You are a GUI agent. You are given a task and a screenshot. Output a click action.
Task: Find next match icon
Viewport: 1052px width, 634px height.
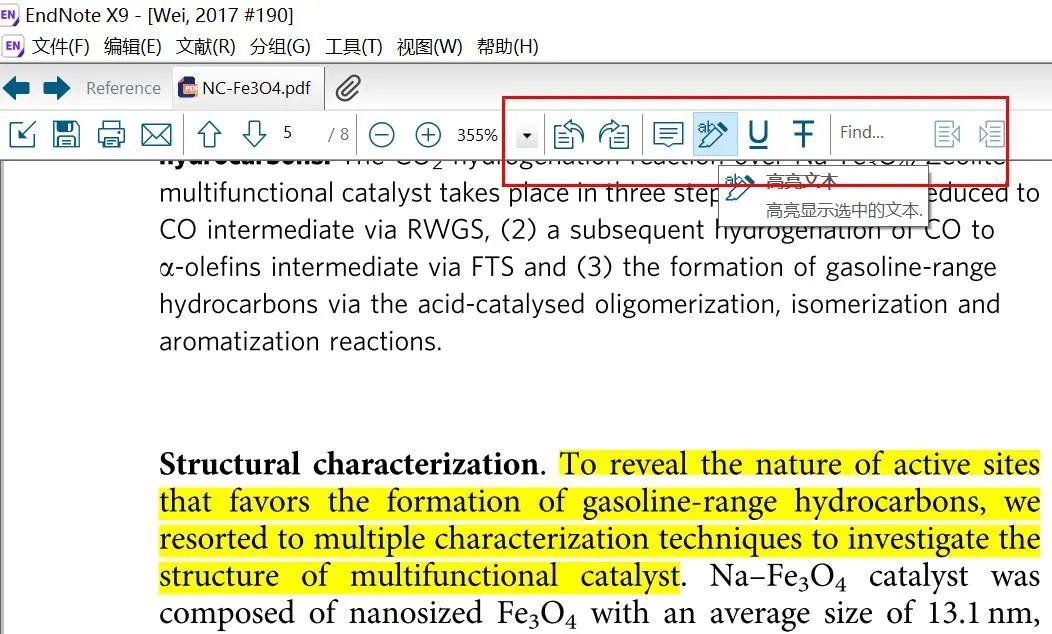[991, 134]
